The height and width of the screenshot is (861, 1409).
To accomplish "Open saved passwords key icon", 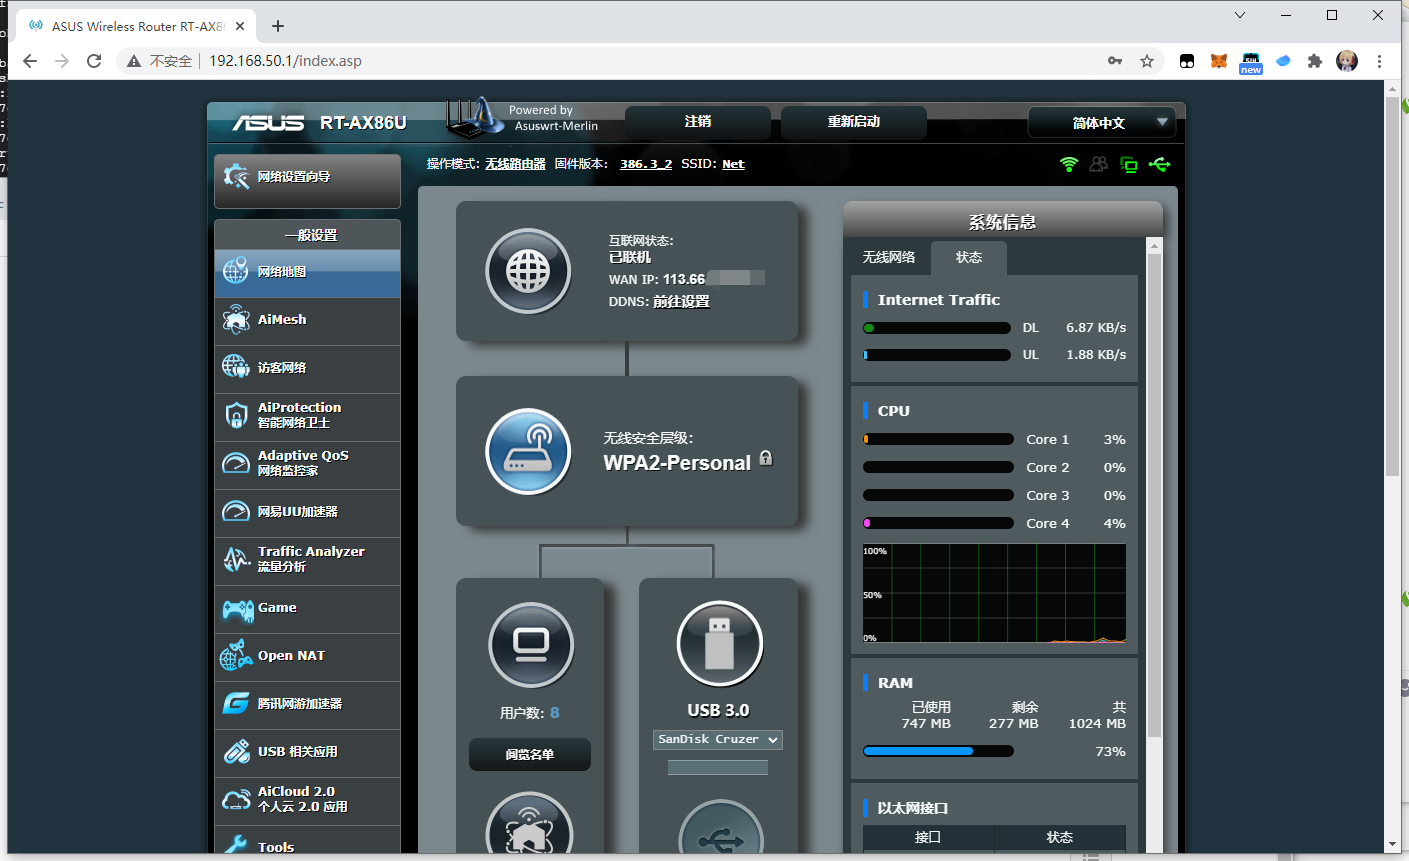I will click(1115, 61).
